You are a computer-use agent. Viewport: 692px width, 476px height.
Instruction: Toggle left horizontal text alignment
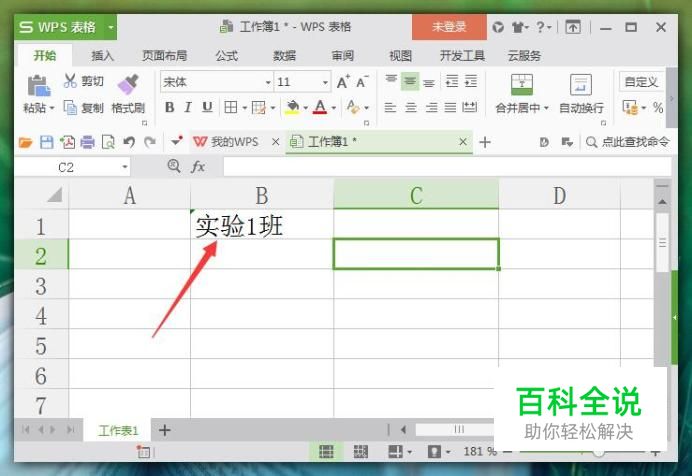pos(390,107)
